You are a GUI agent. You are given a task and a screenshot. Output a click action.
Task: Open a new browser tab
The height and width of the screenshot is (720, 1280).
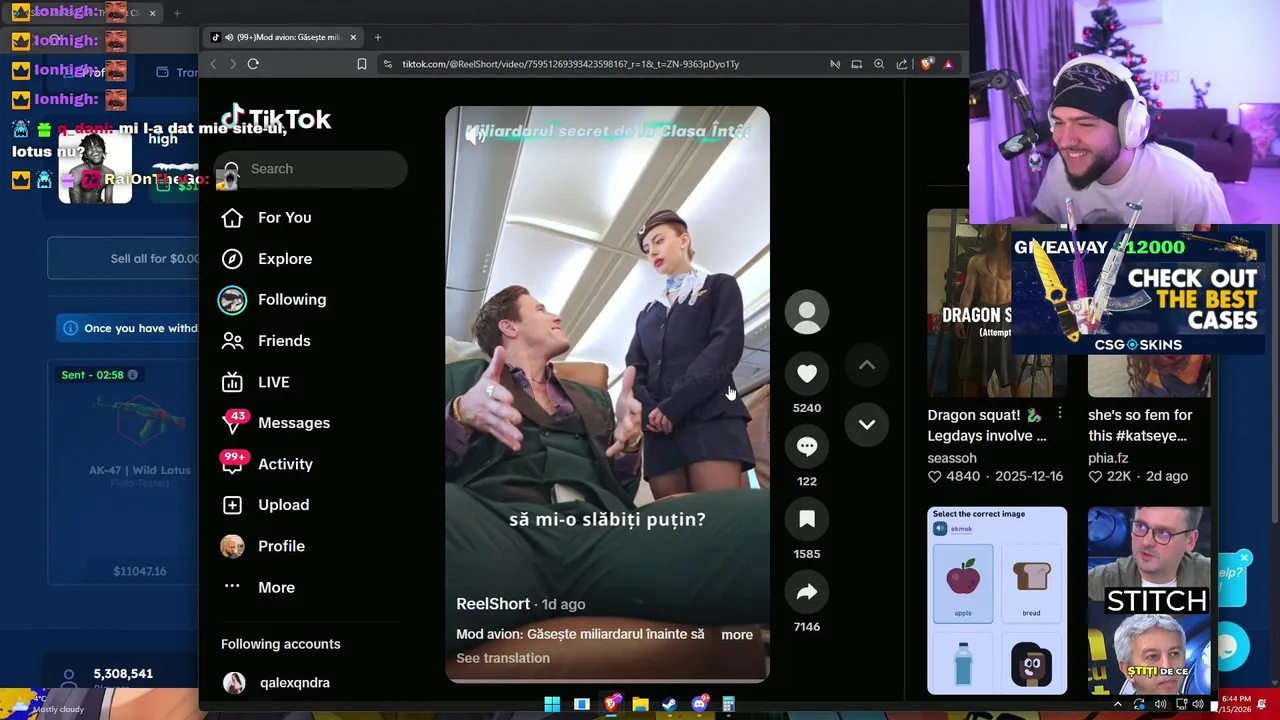tap(378, 37)
